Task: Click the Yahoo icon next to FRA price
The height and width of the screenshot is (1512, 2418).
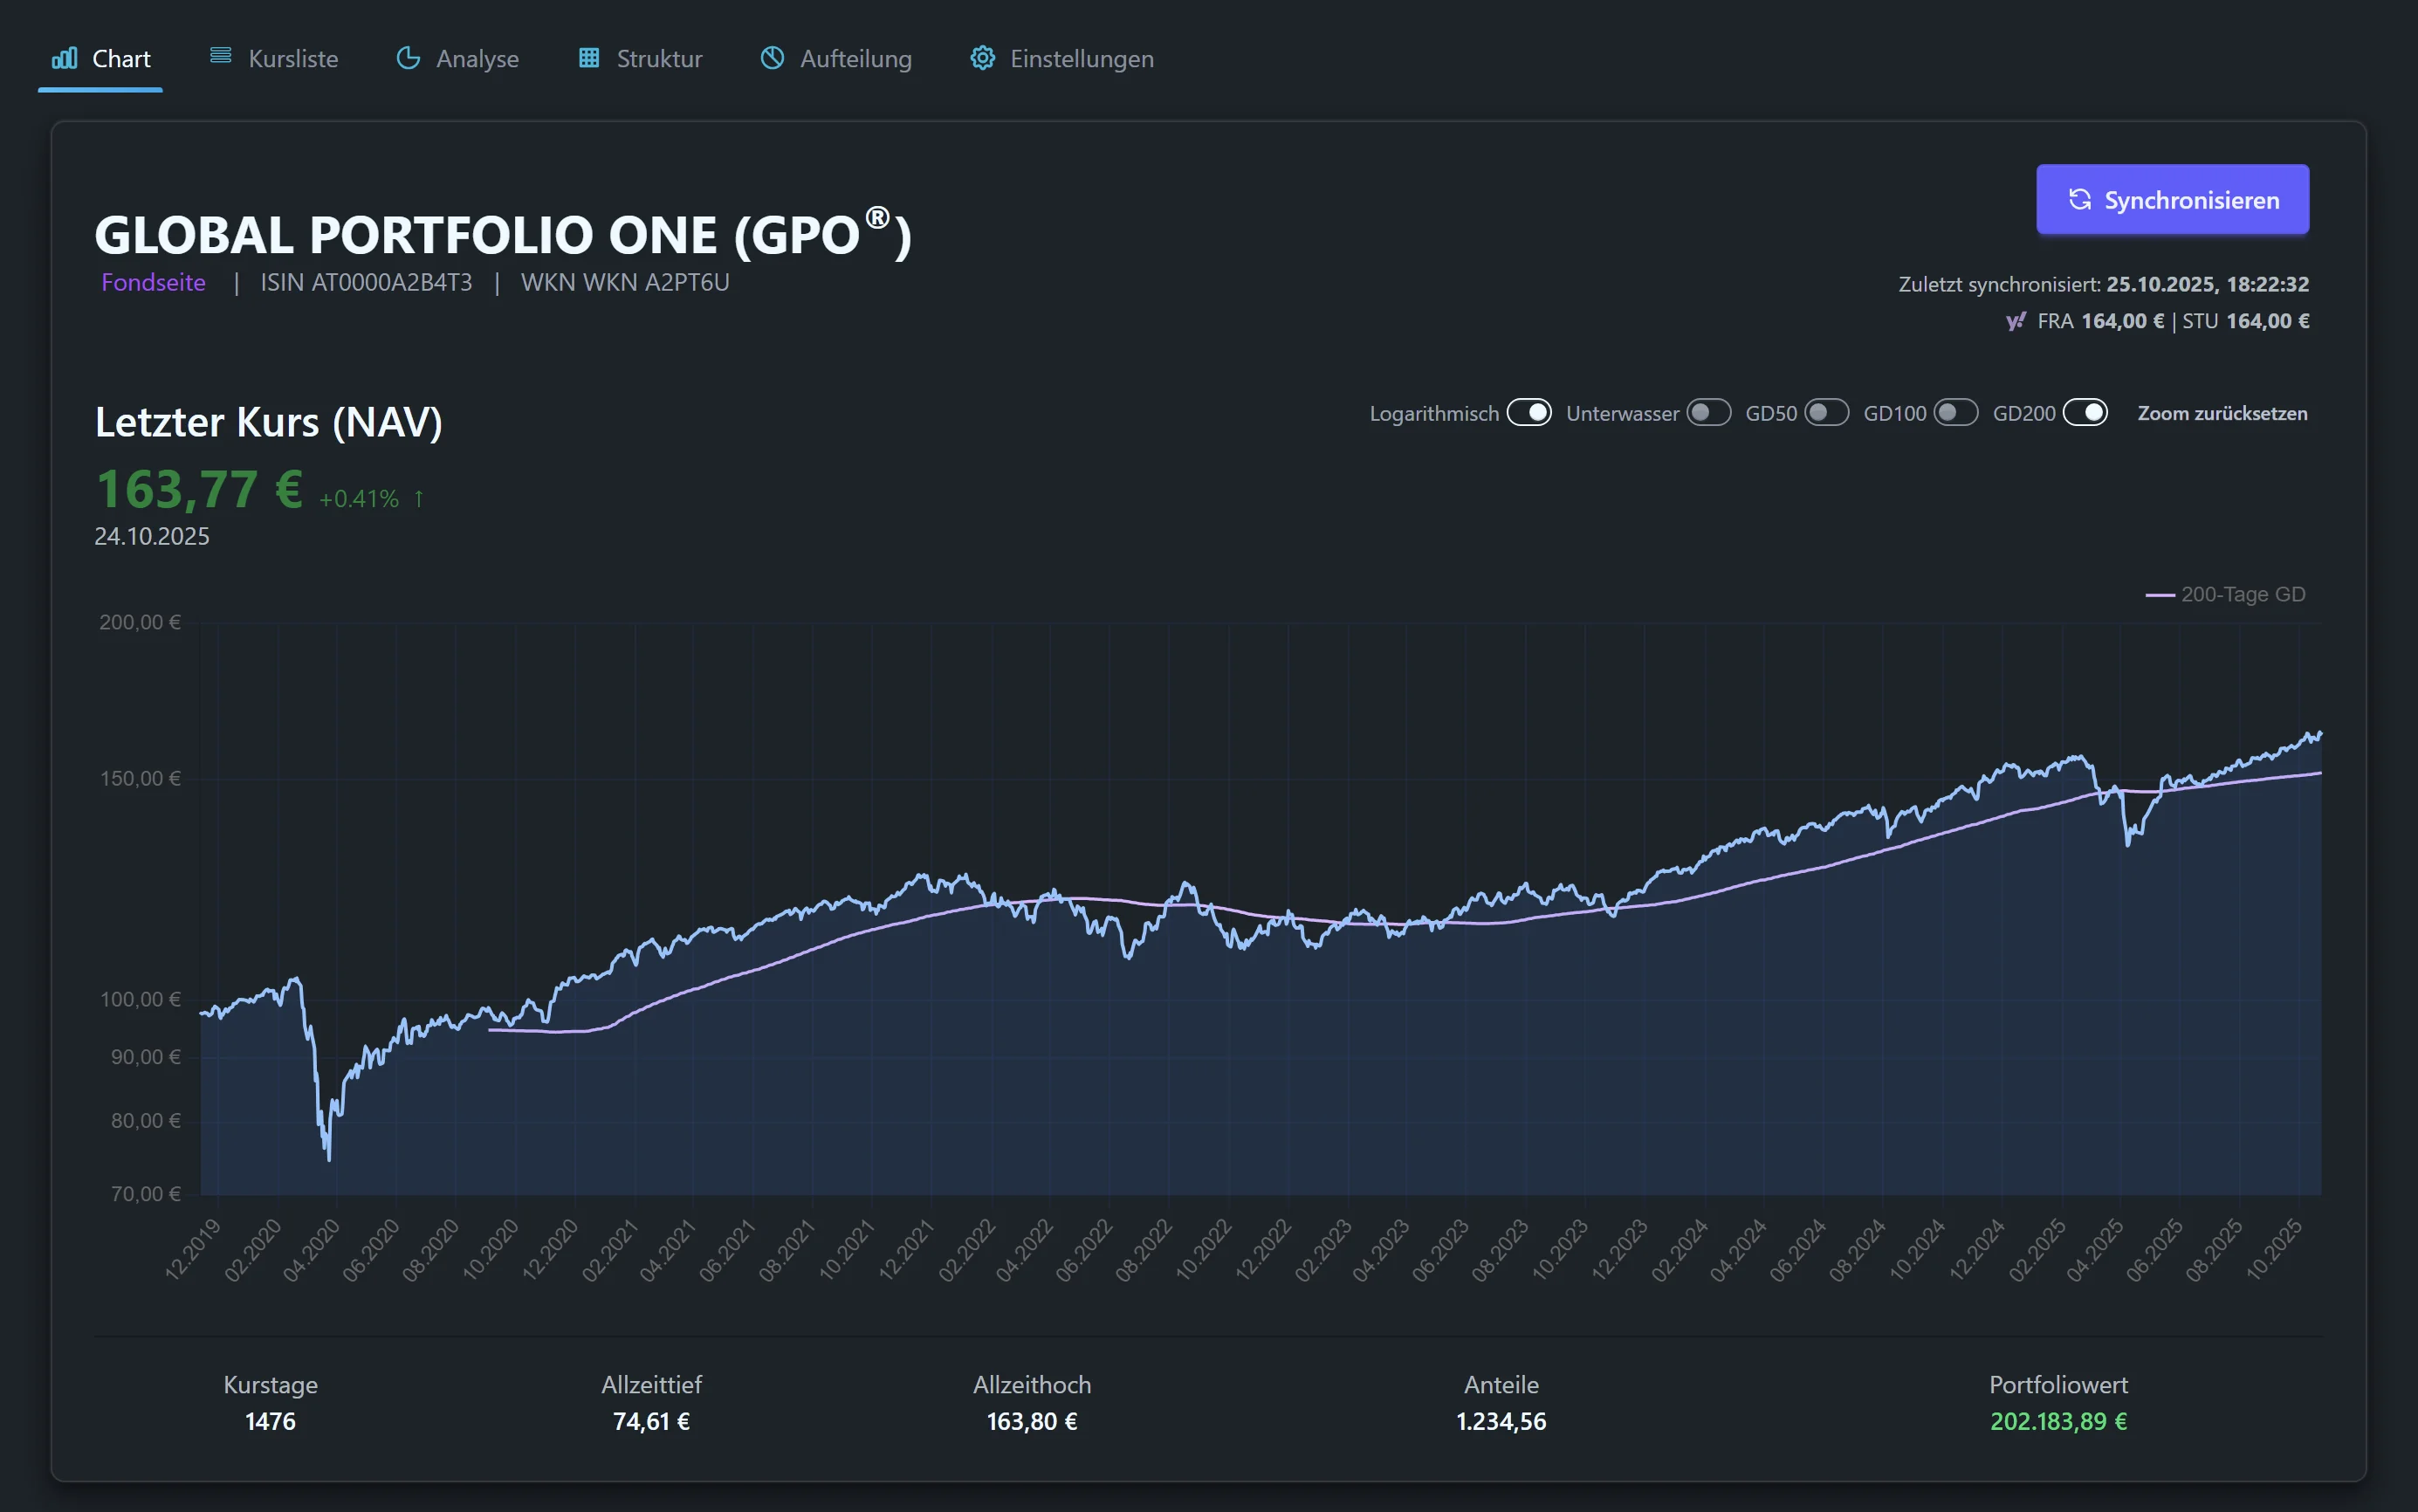Action: point(2015,321)
